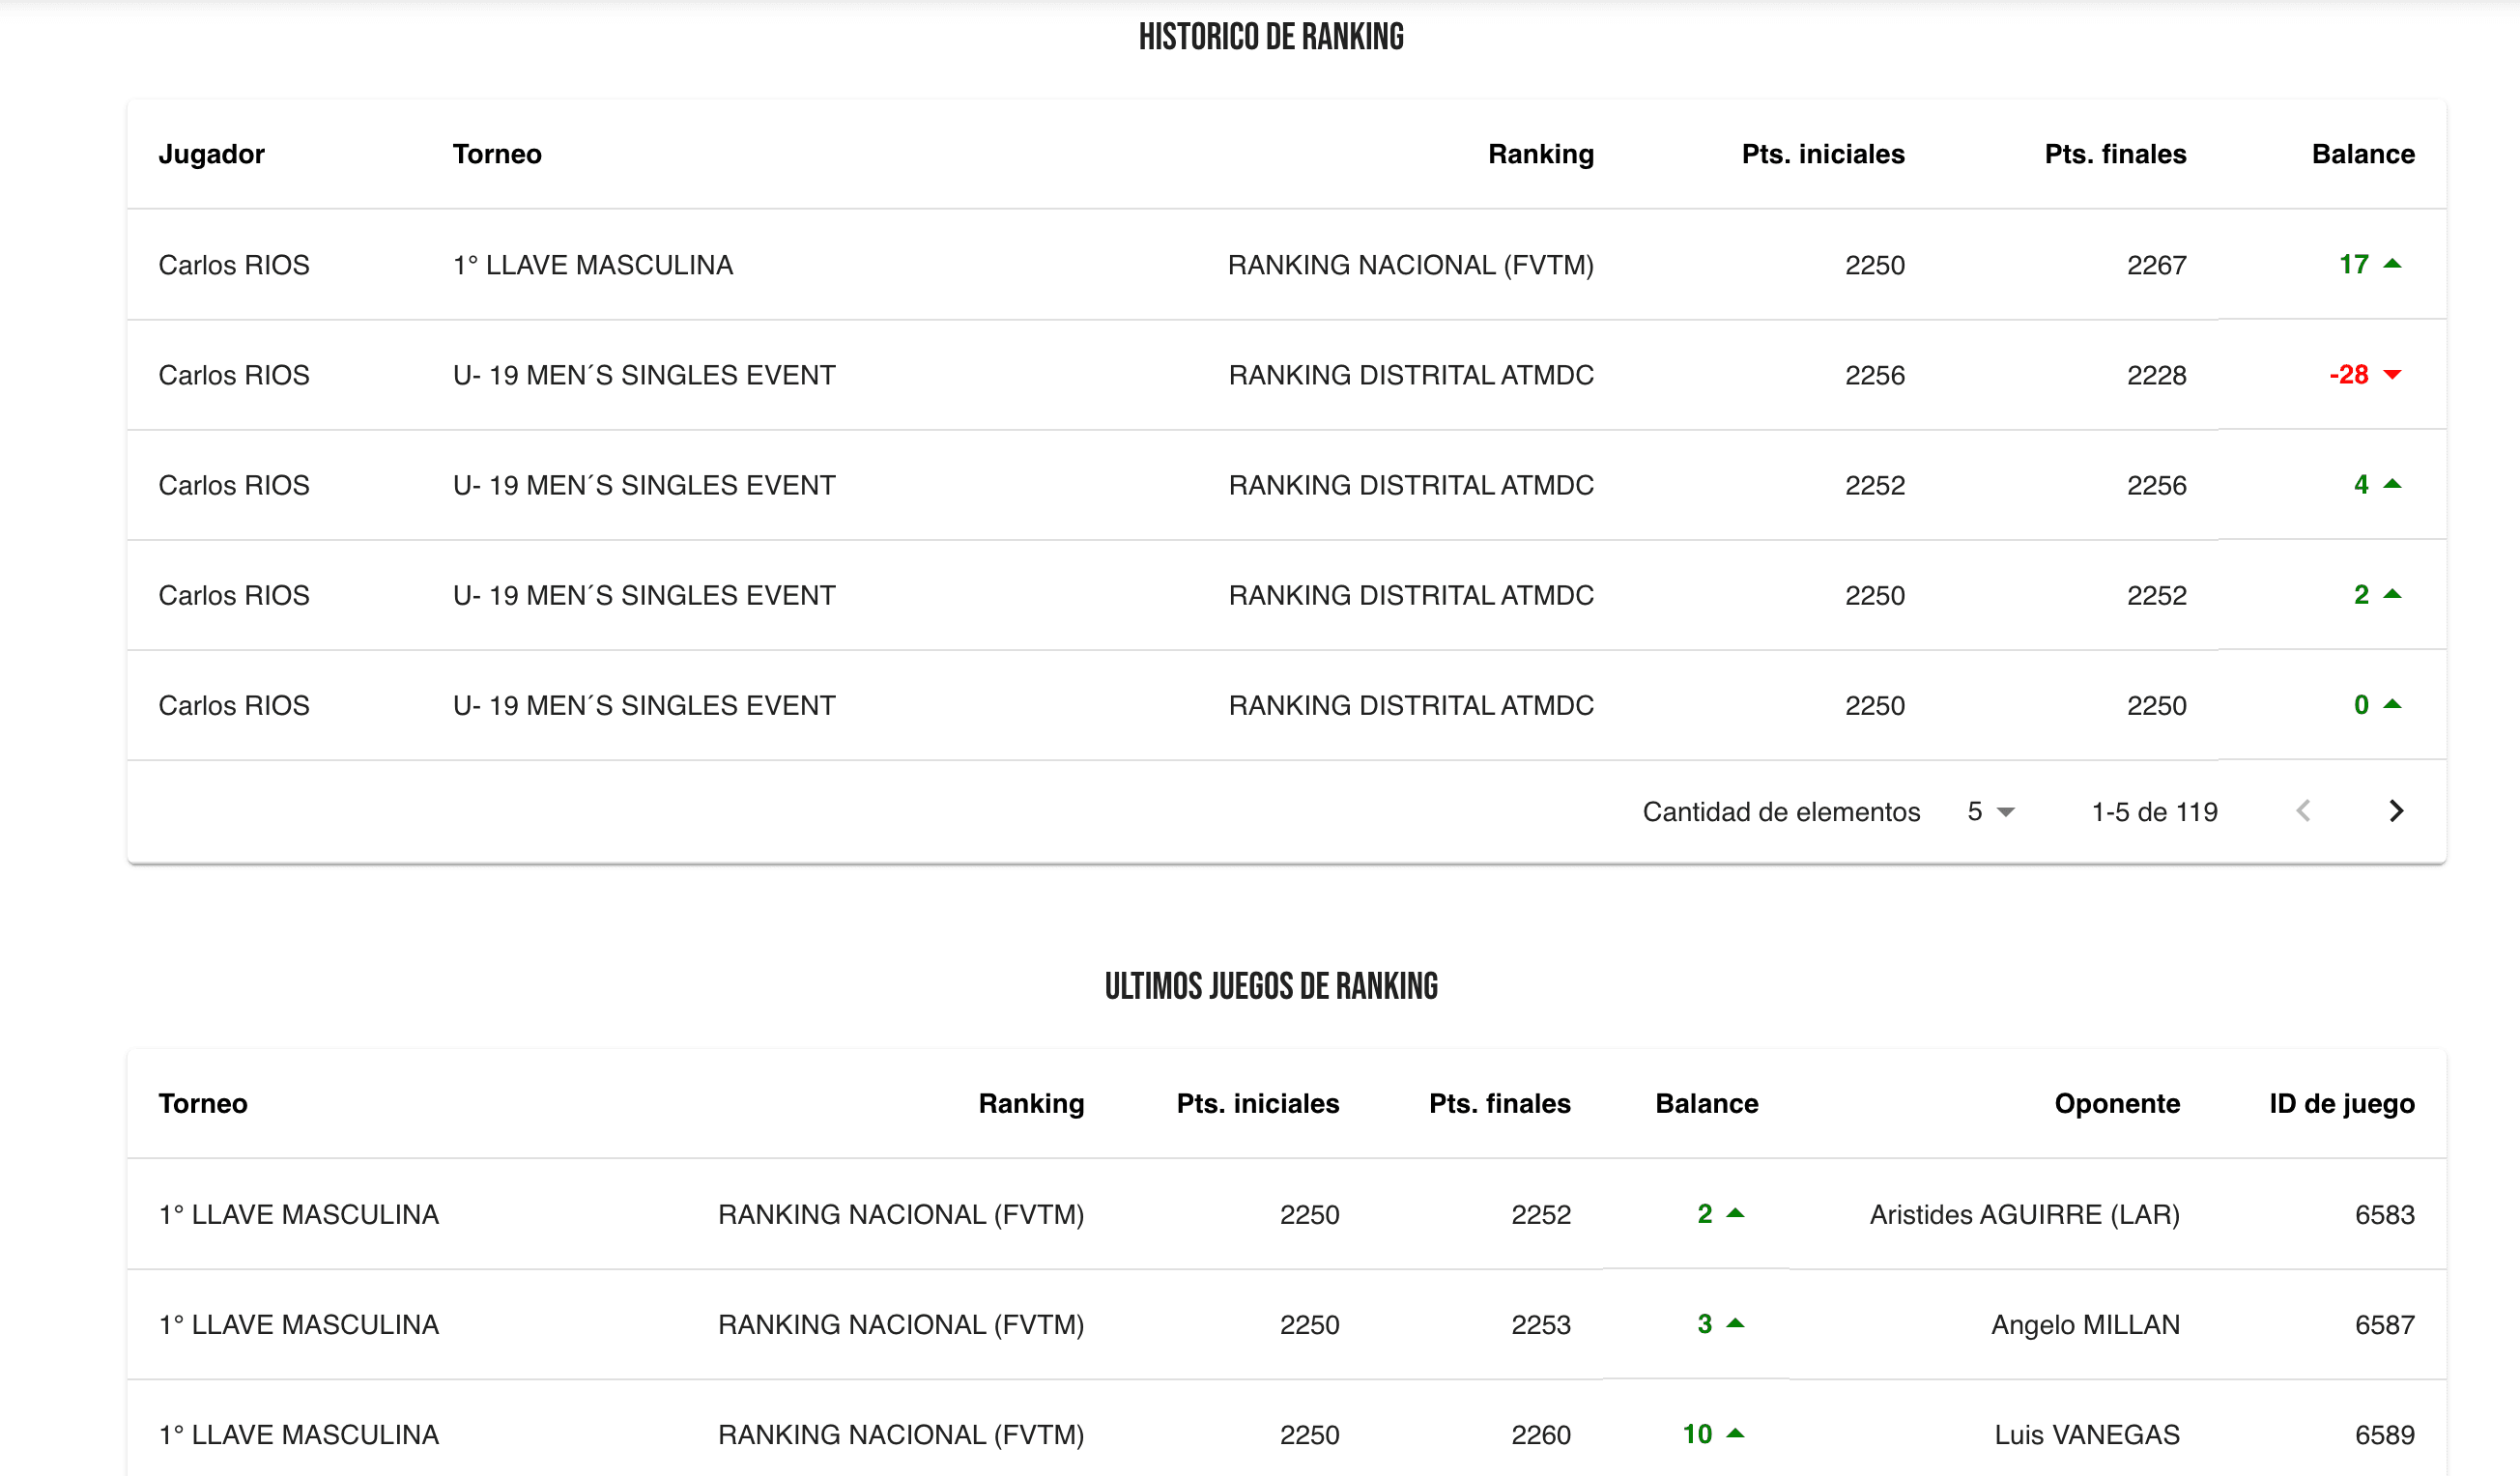Click the previous page chevron arrow
2520x1476 pixels.
2303,811
